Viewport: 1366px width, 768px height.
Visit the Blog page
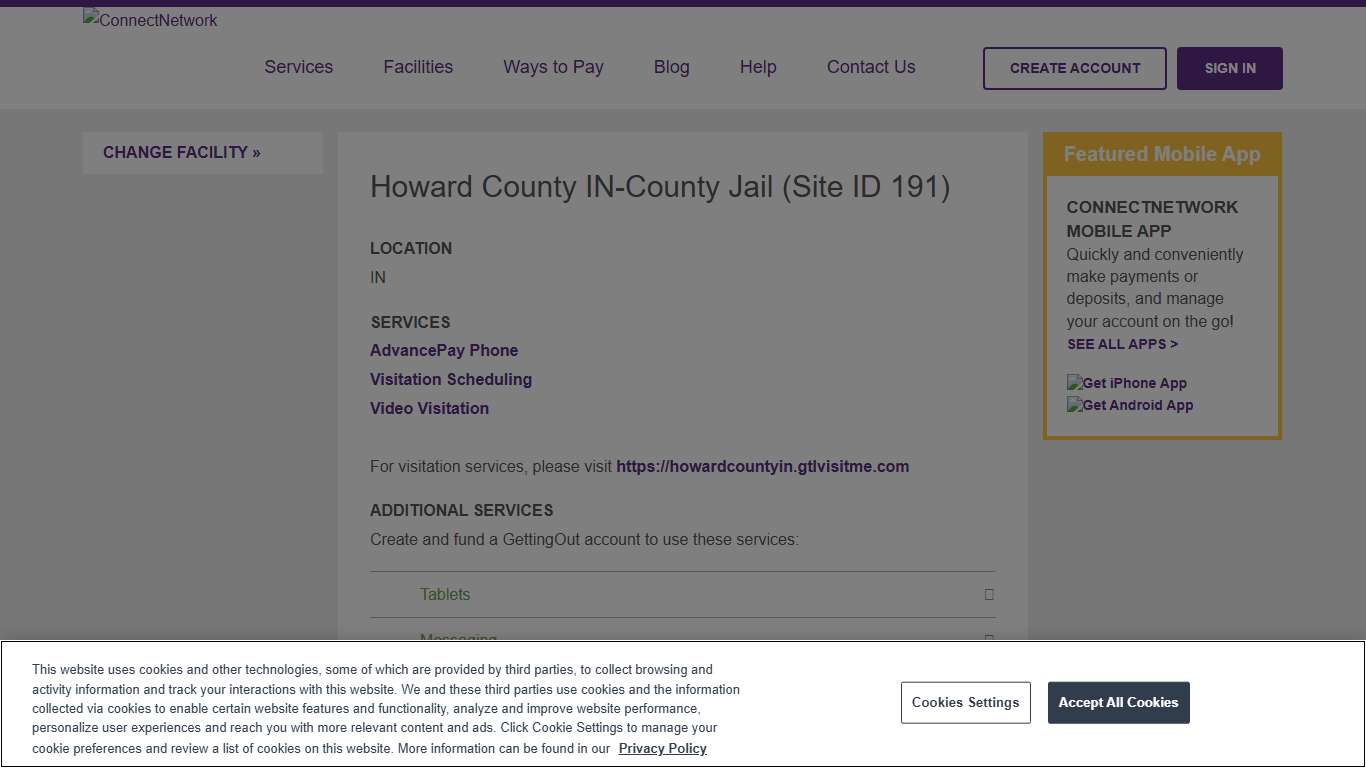click(x=671, y=67)
